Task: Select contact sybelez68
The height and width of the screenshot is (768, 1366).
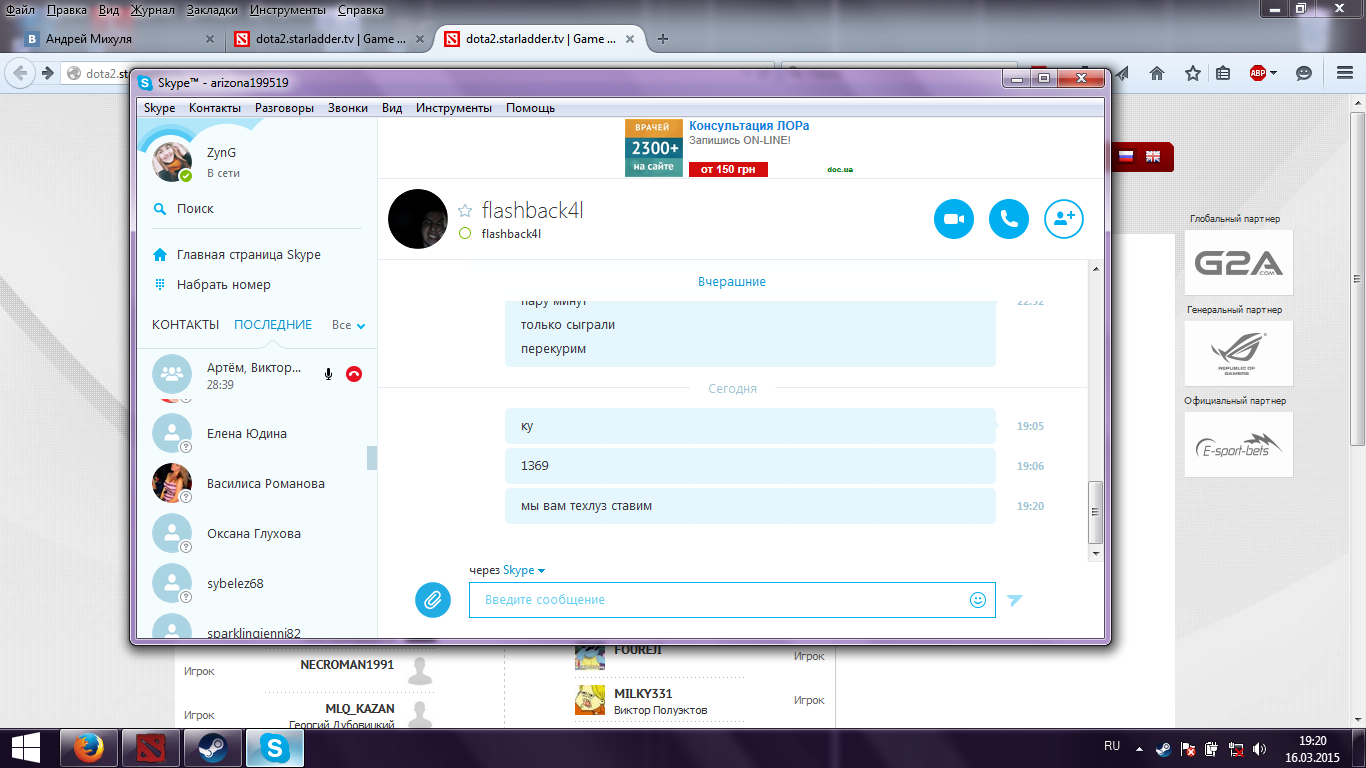Action: coord(255,584)
